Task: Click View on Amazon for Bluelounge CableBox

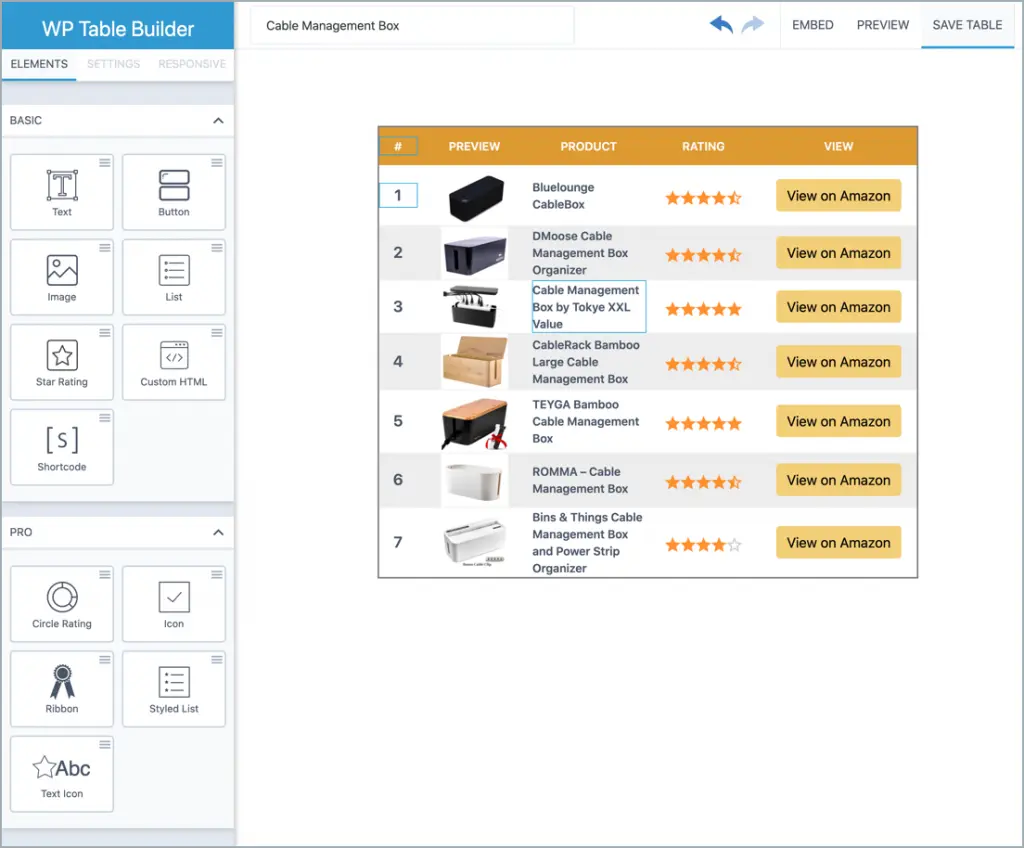Action: pyautogui.click(x=839, y=196)
